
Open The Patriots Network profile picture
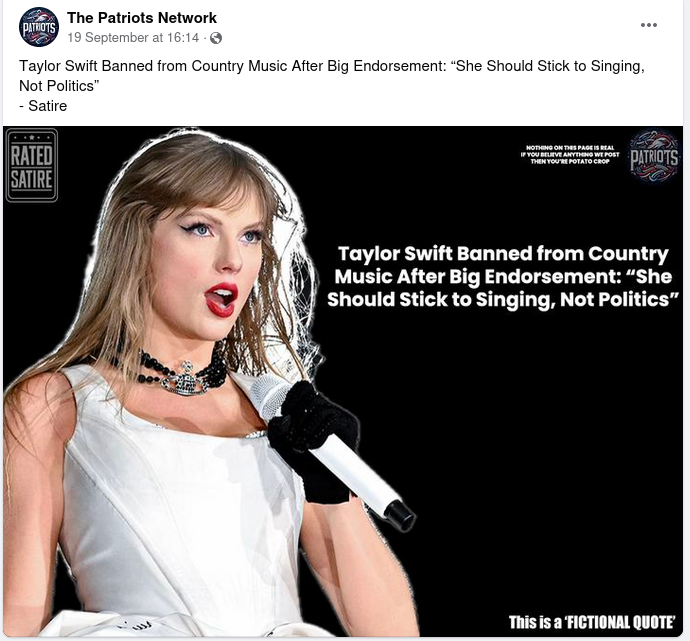tap(39, 27)
